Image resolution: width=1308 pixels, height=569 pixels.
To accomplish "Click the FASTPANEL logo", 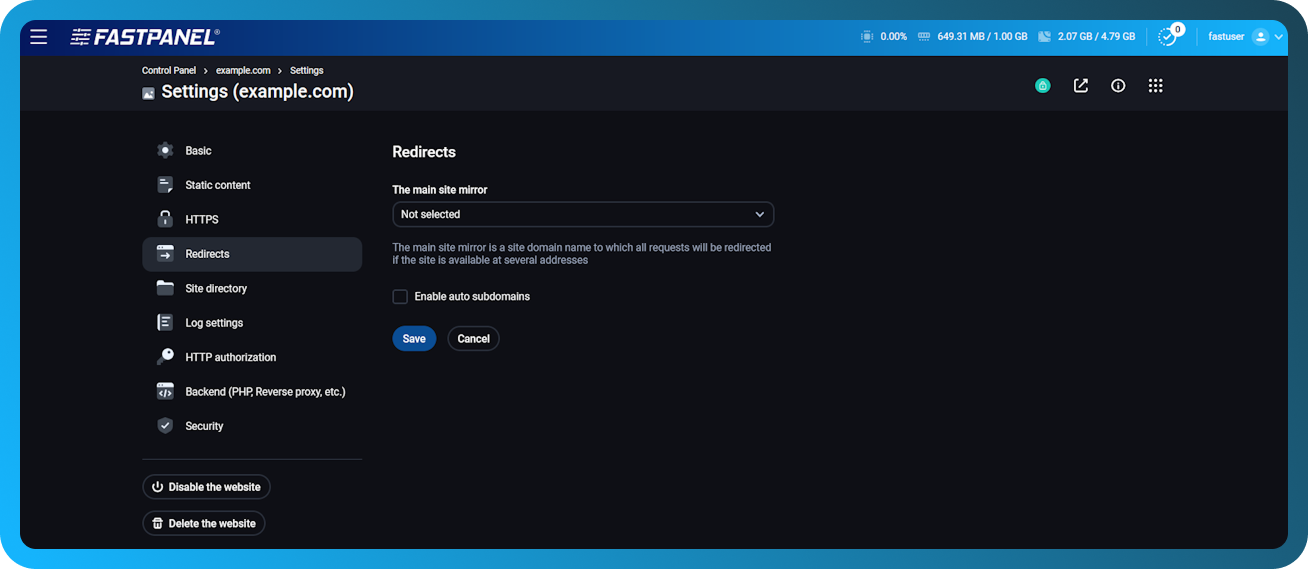I will [145, 37].
